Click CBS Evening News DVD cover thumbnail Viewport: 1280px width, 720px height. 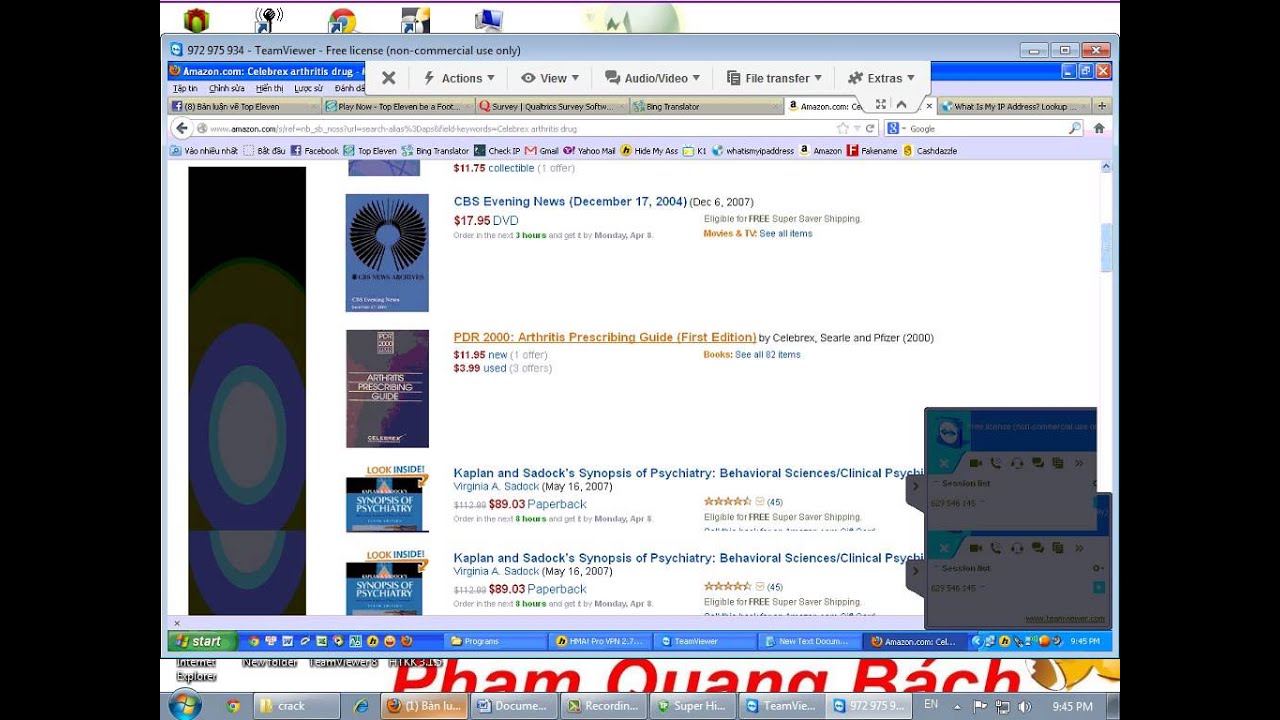[387, 253]
